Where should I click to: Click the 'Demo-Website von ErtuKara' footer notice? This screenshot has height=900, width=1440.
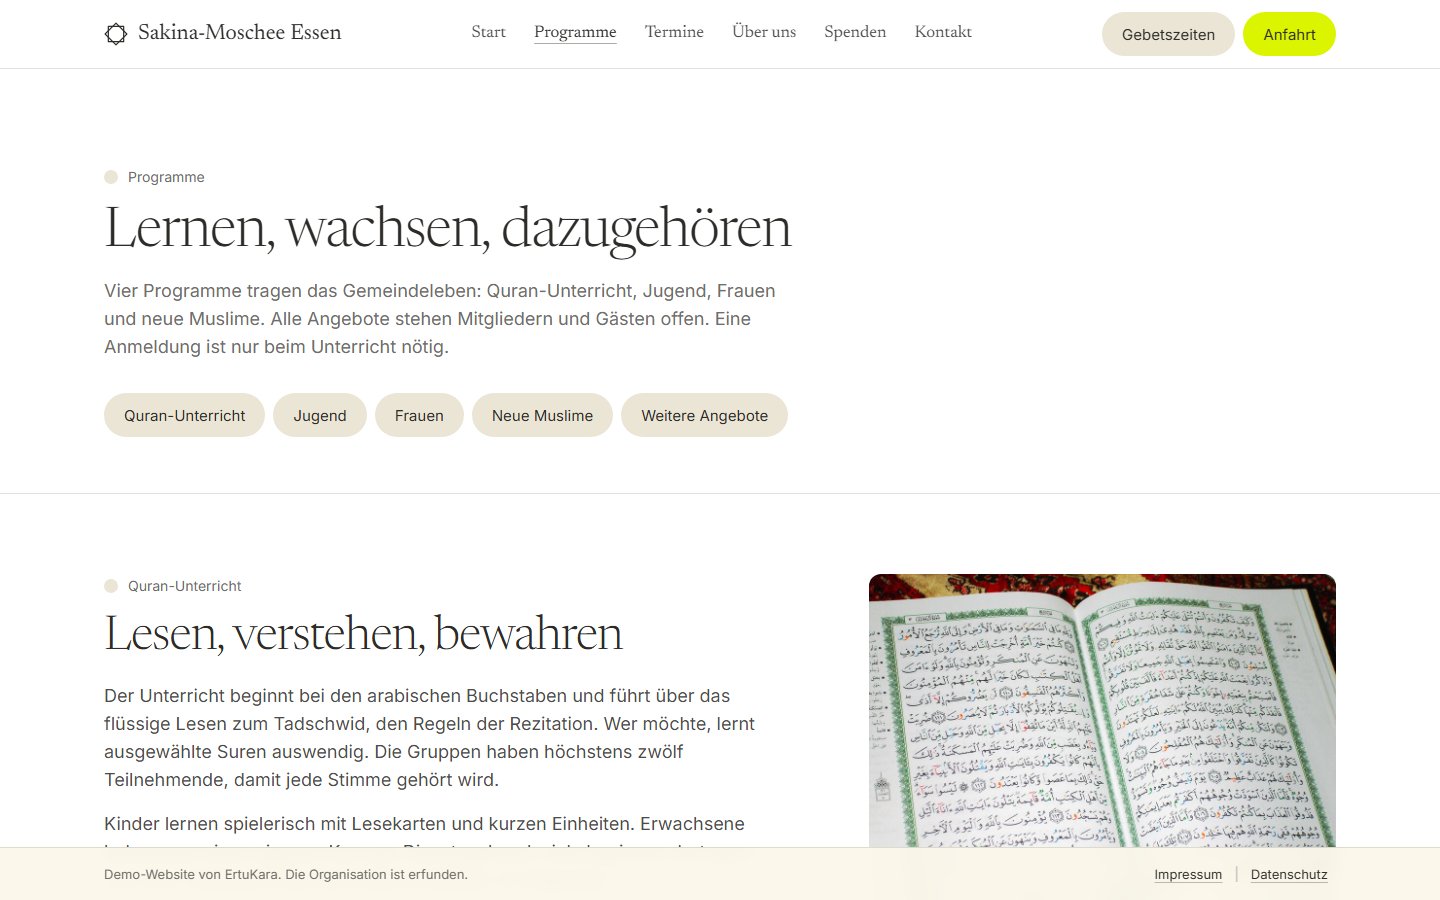pyautogui.click(x=286, y=874)
